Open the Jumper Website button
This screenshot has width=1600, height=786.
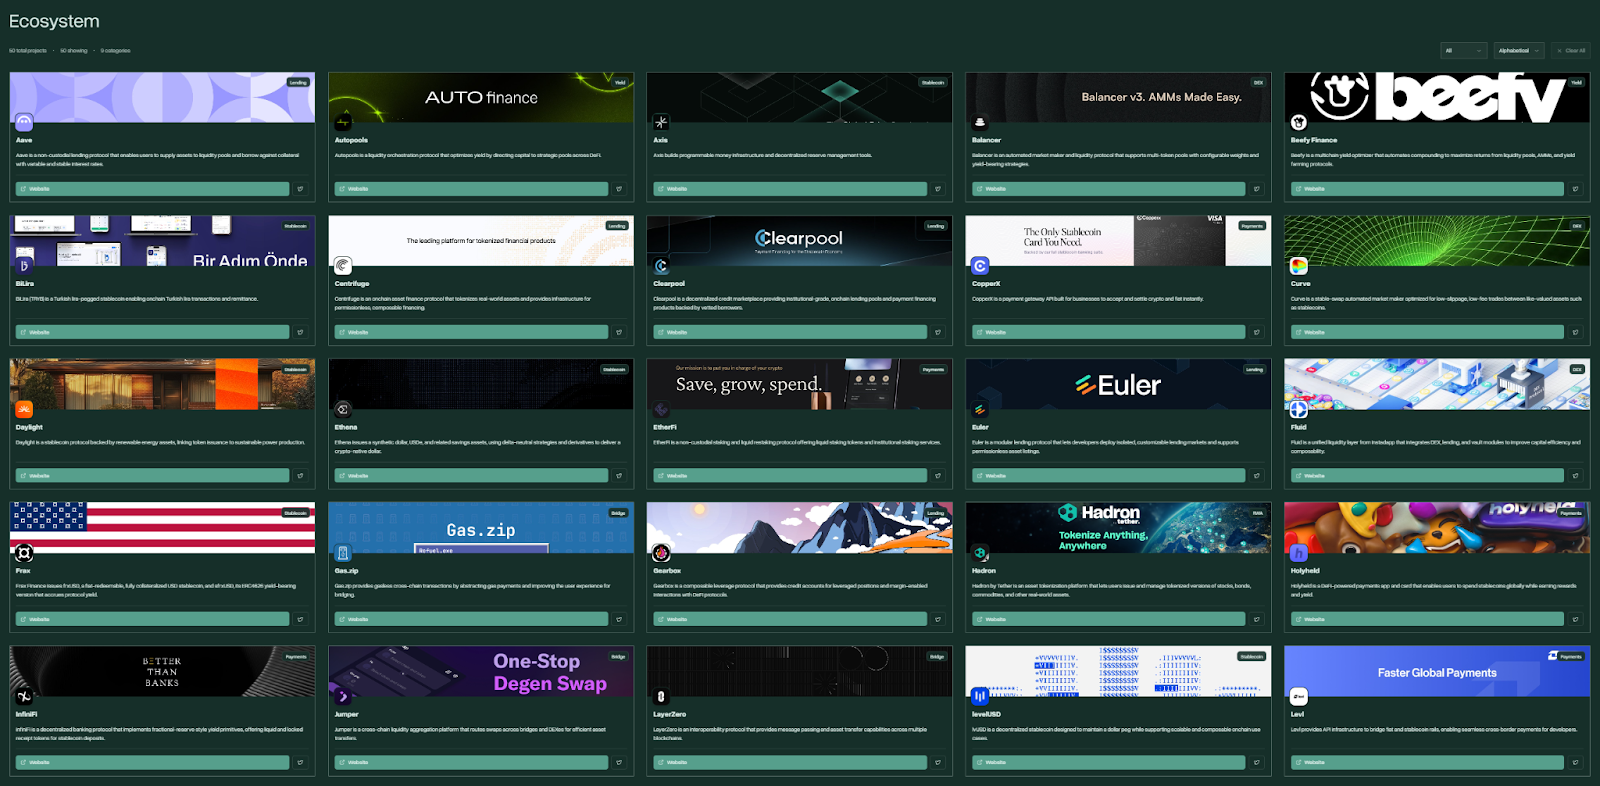click(x=471, y=762)
